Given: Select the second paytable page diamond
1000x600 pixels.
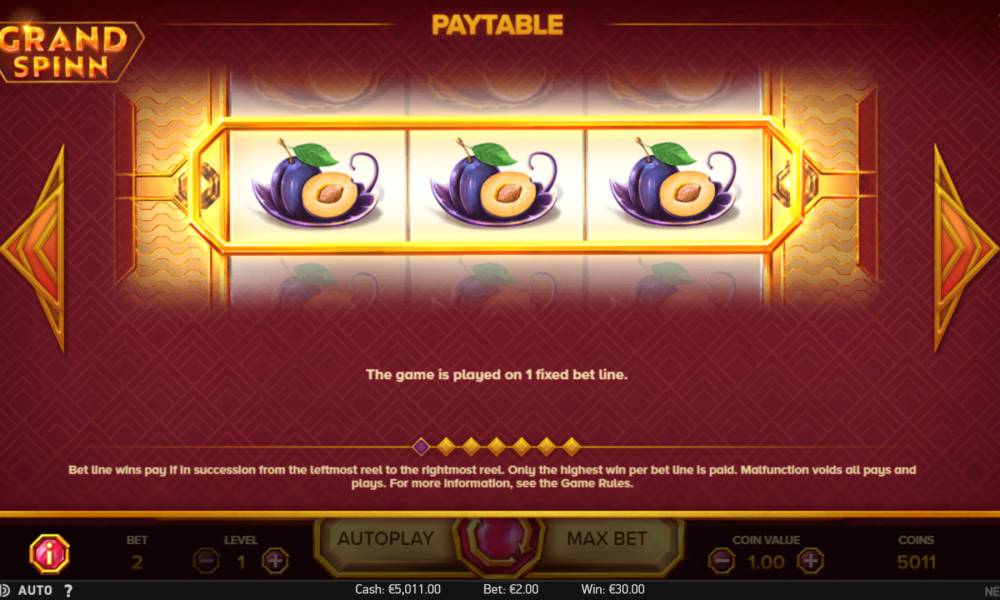Looking at the screenshot, I should click(x=446, y=447).
